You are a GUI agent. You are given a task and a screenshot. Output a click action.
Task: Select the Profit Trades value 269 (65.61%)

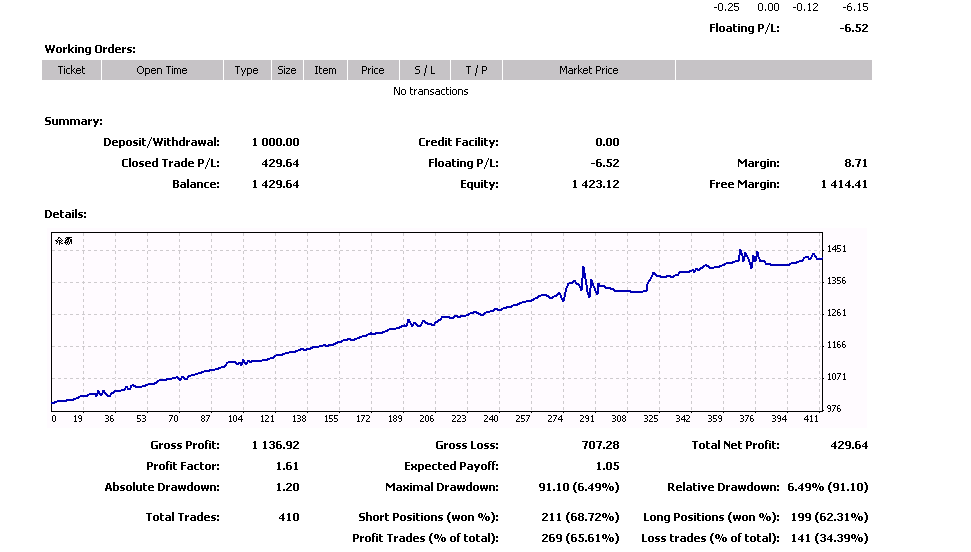pos(580,538)
